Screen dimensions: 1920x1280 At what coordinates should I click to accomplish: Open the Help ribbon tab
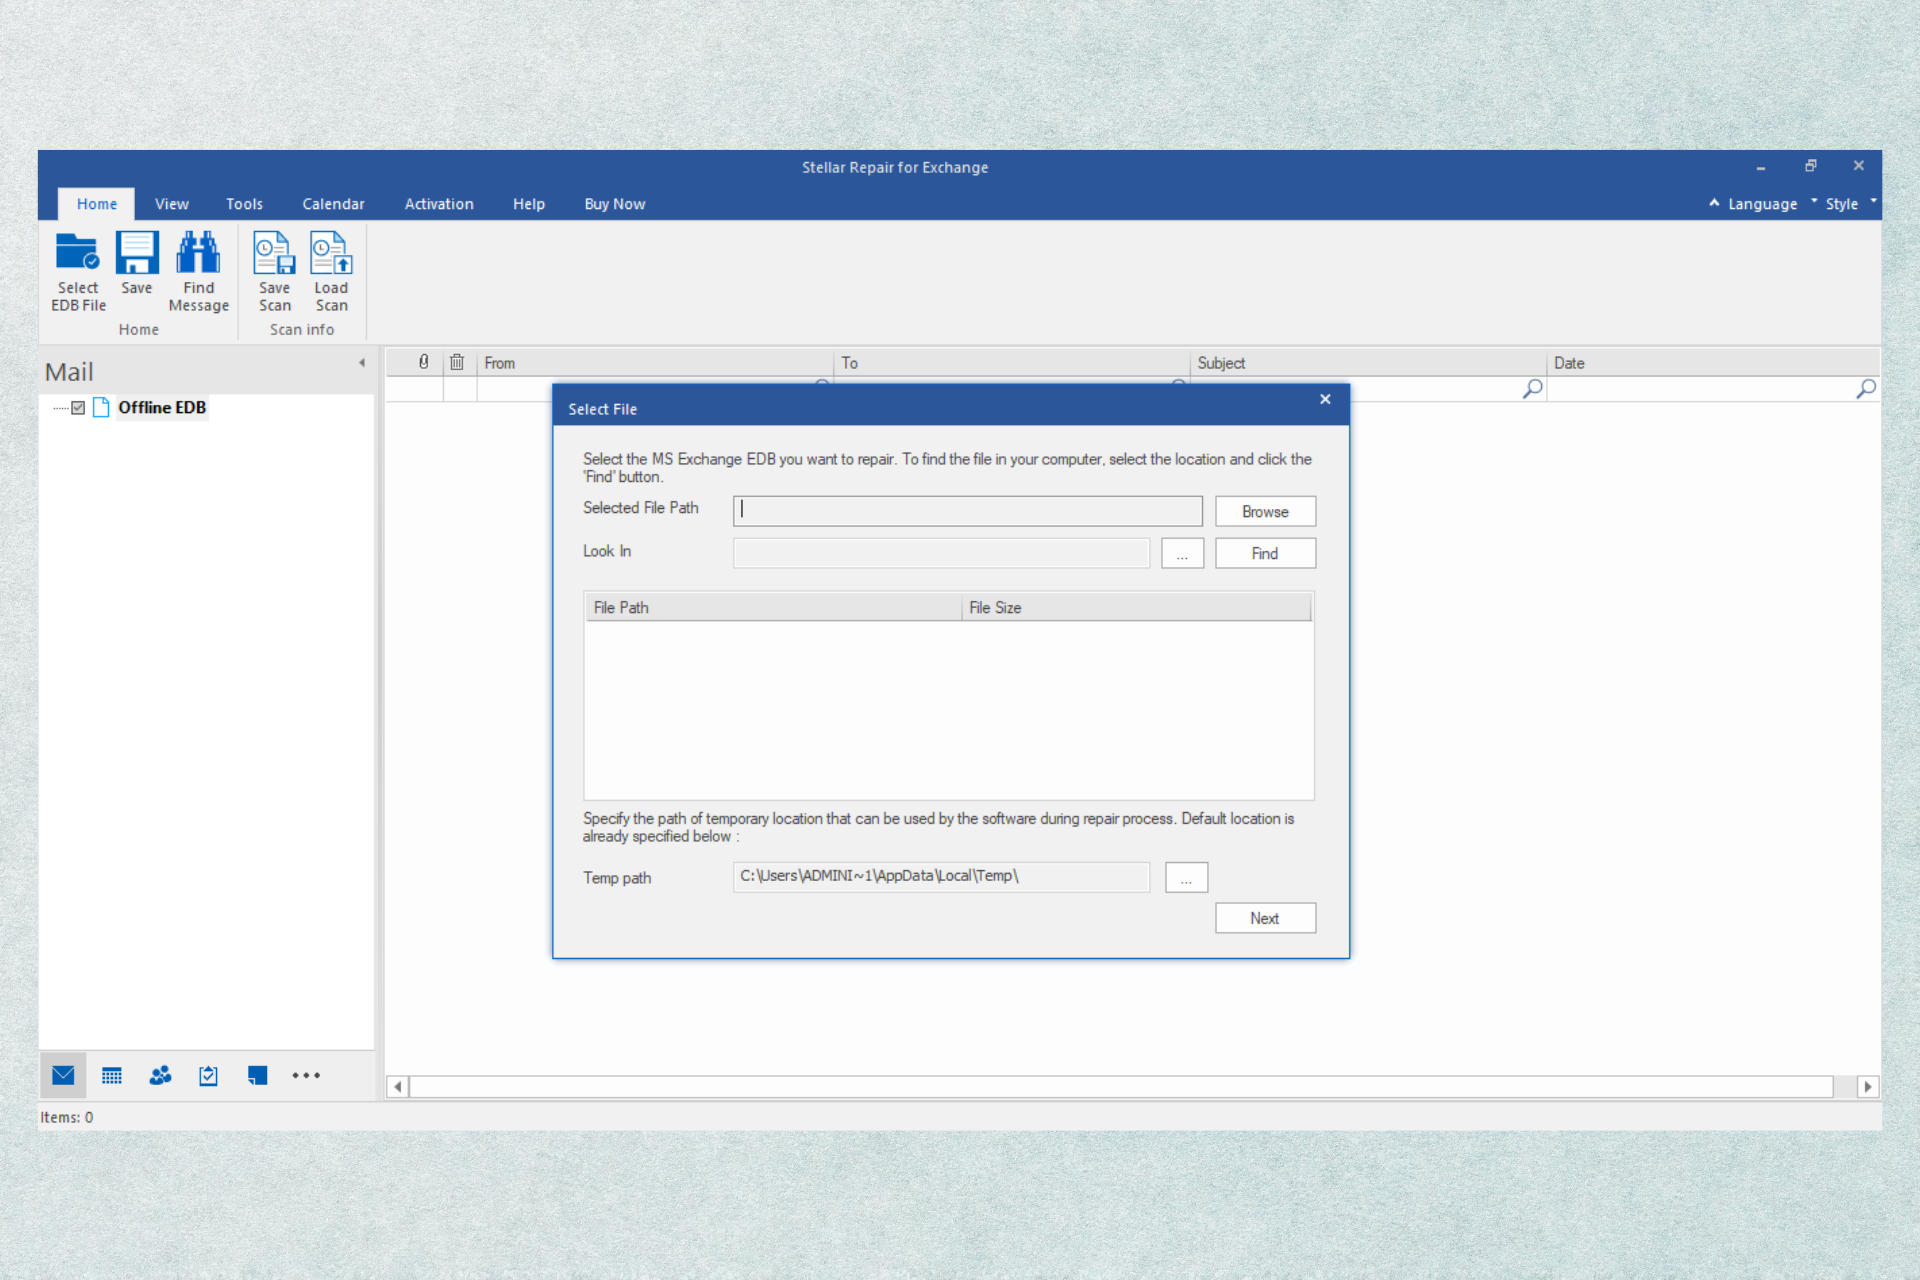coord(529,204)
